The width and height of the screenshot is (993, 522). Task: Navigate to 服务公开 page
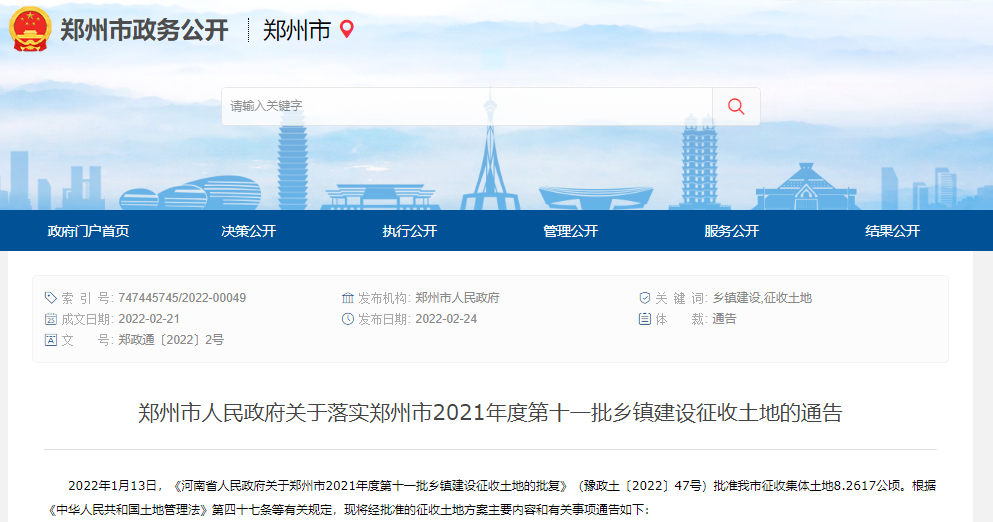pos(732,231)
